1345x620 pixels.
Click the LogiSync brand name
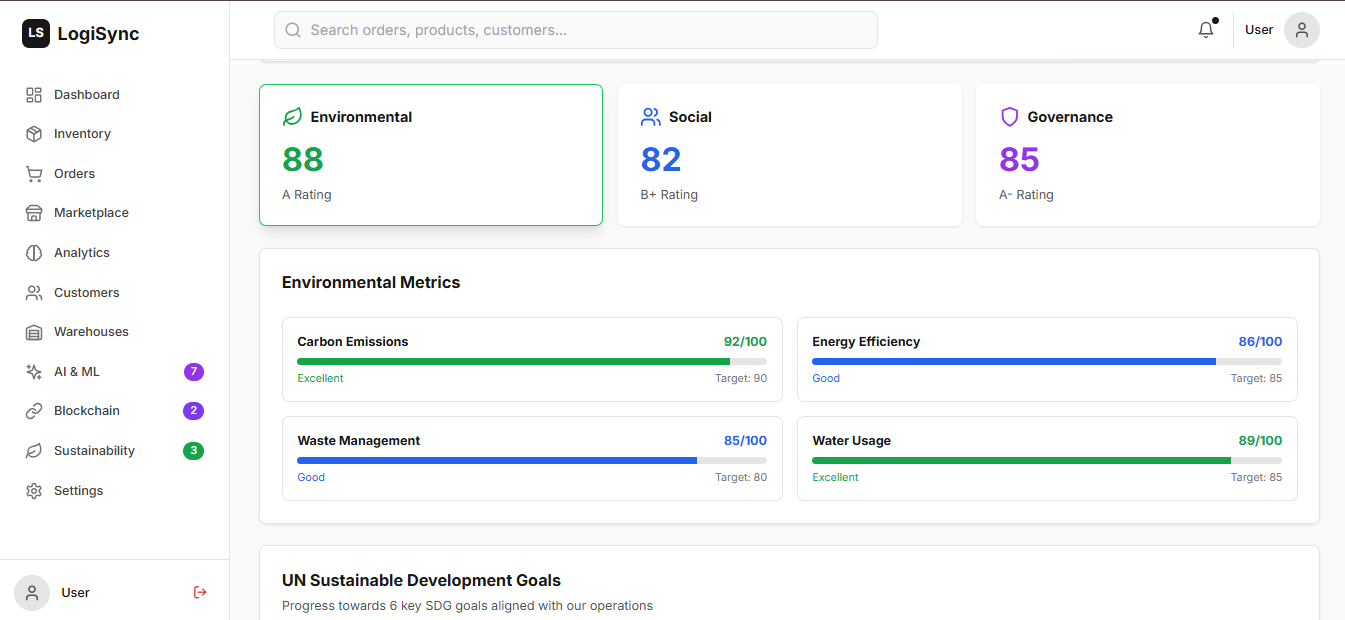coord(98,34)
